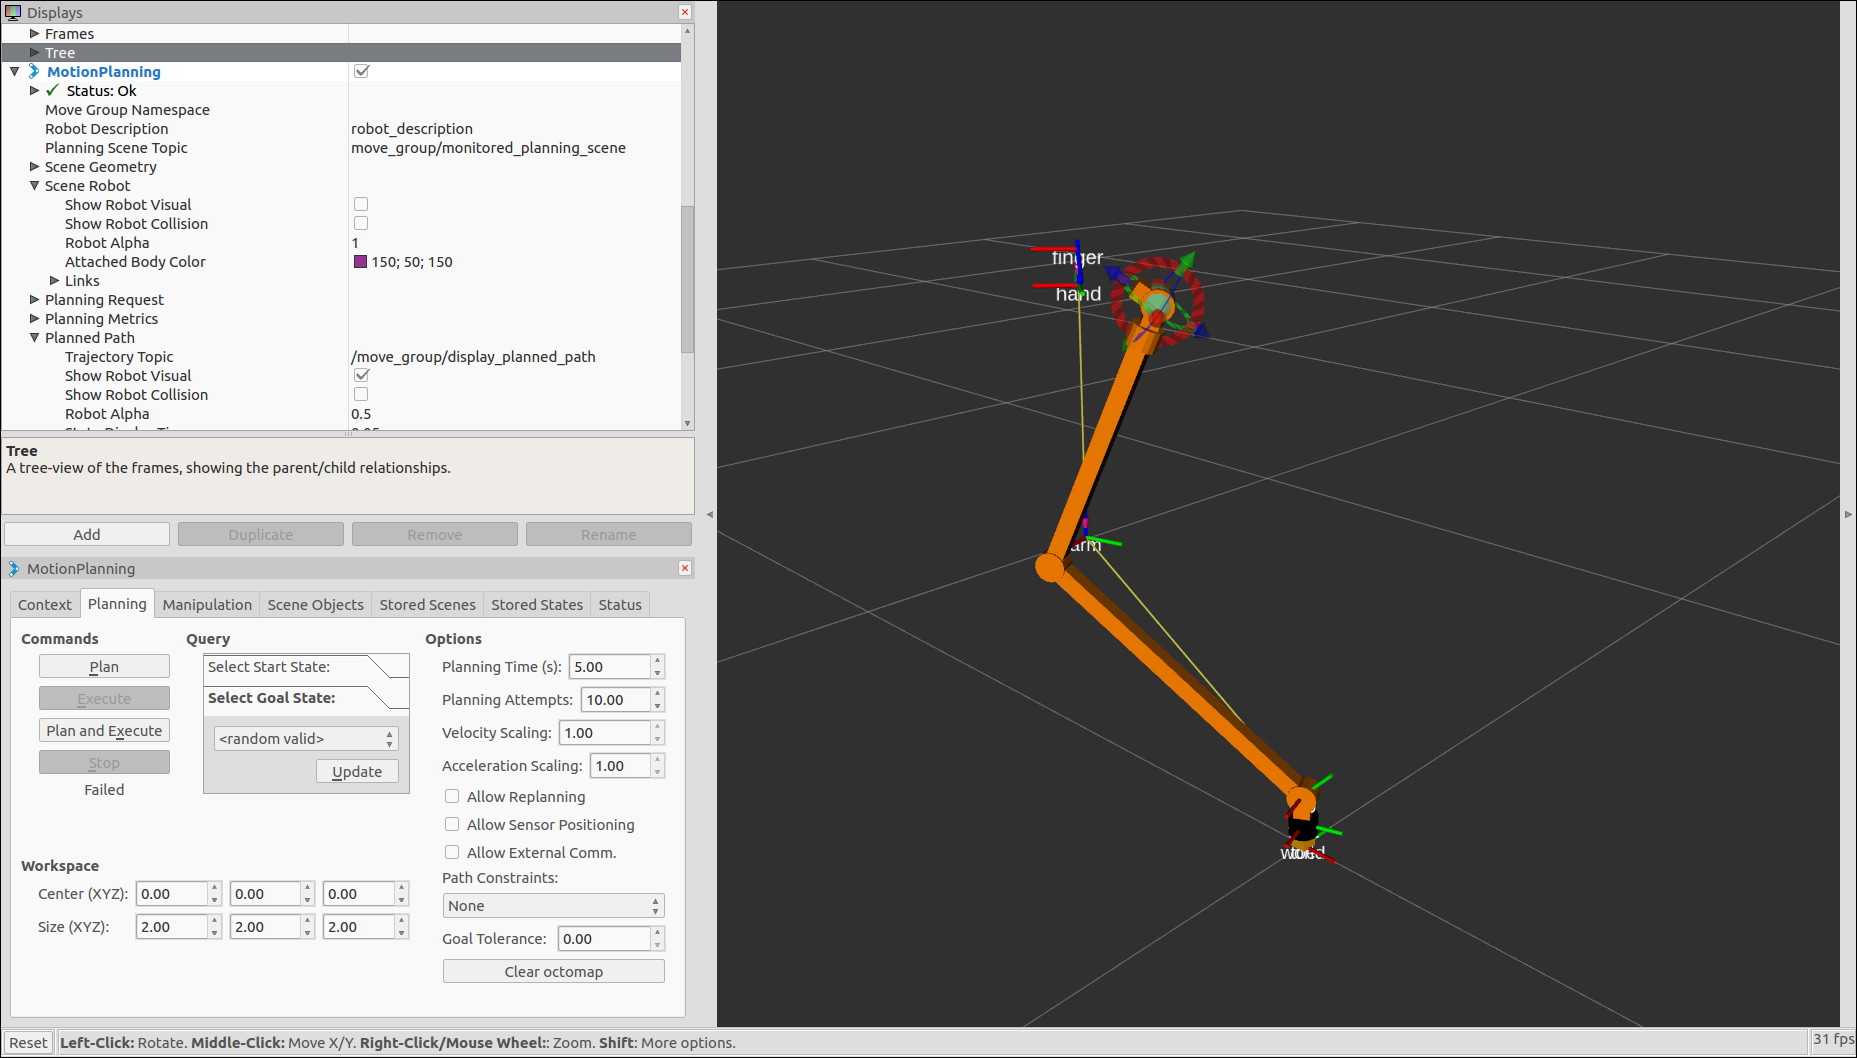The height and width of the screenshot is (1058, 1857).
Task: Enable Scene Robot Show Robot Visual
Action: pyautogui.click(x=361, y=204)
